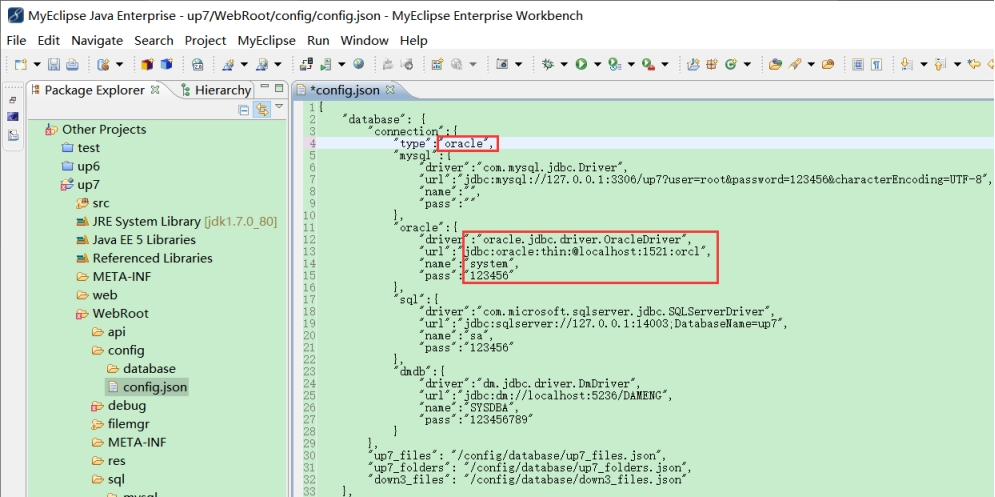
Task: Select JRE System Library entry
Action: click(x=185, y=222)
